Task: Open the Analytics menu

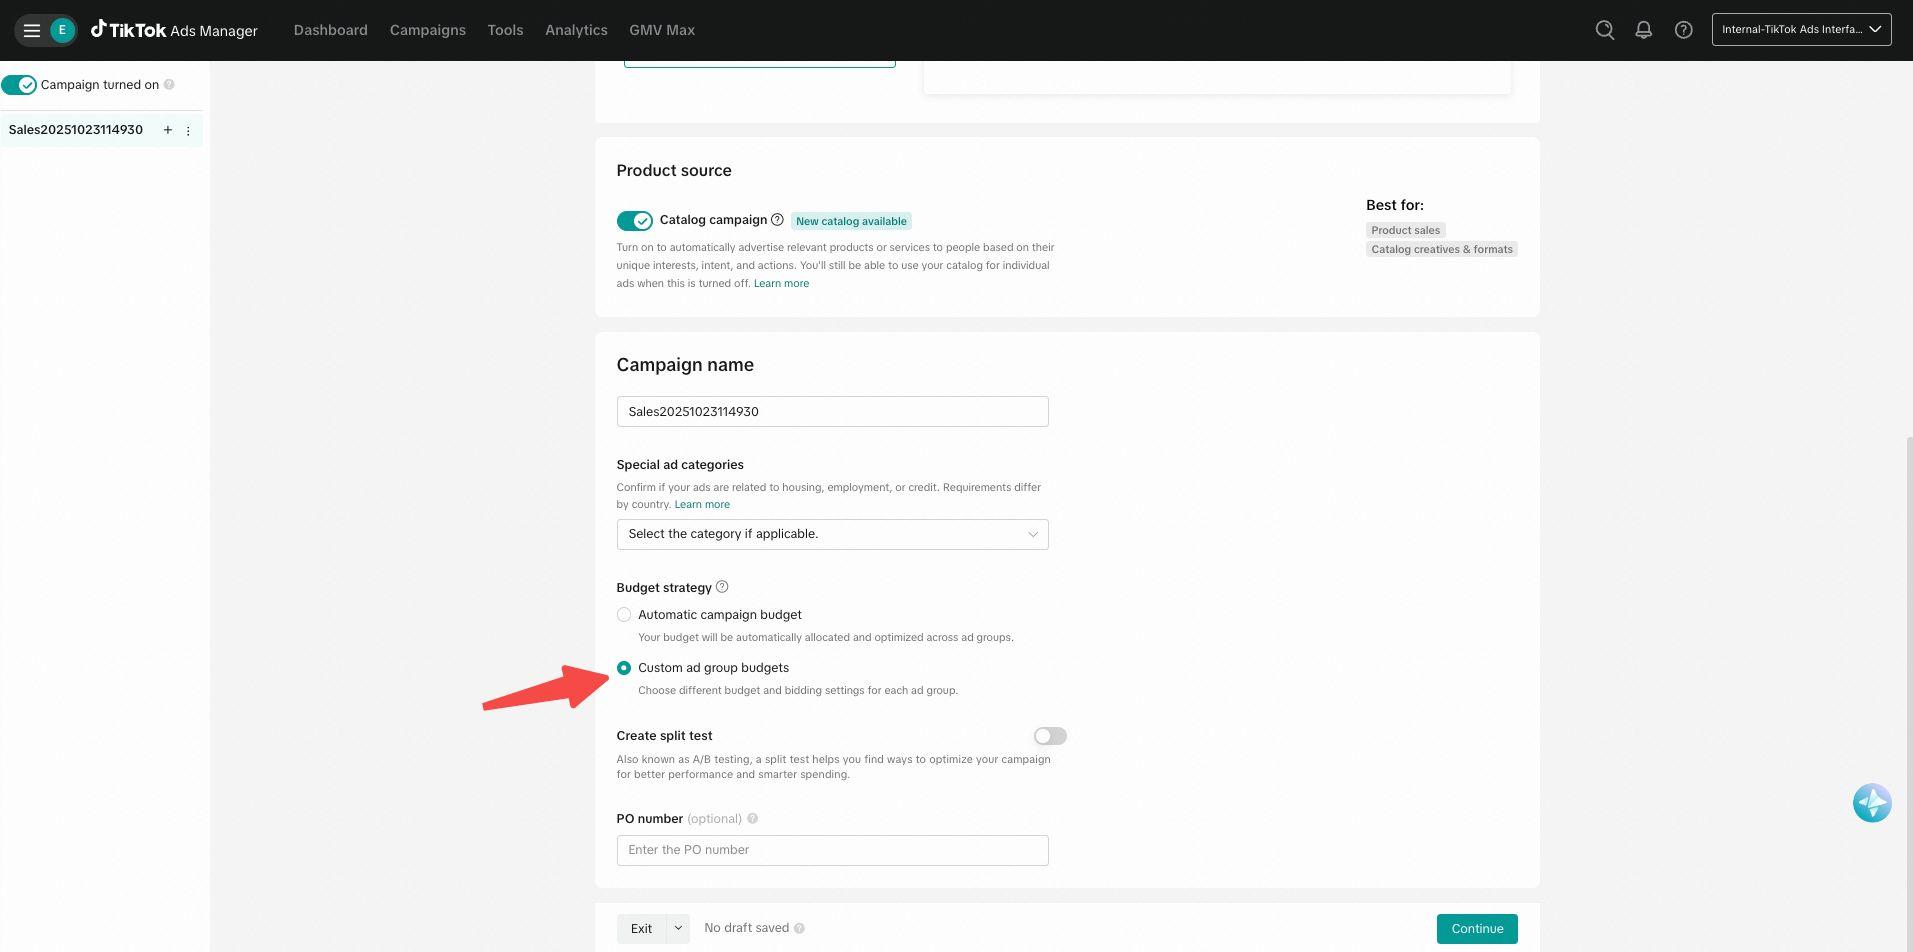Action: [x=576, y=30]
